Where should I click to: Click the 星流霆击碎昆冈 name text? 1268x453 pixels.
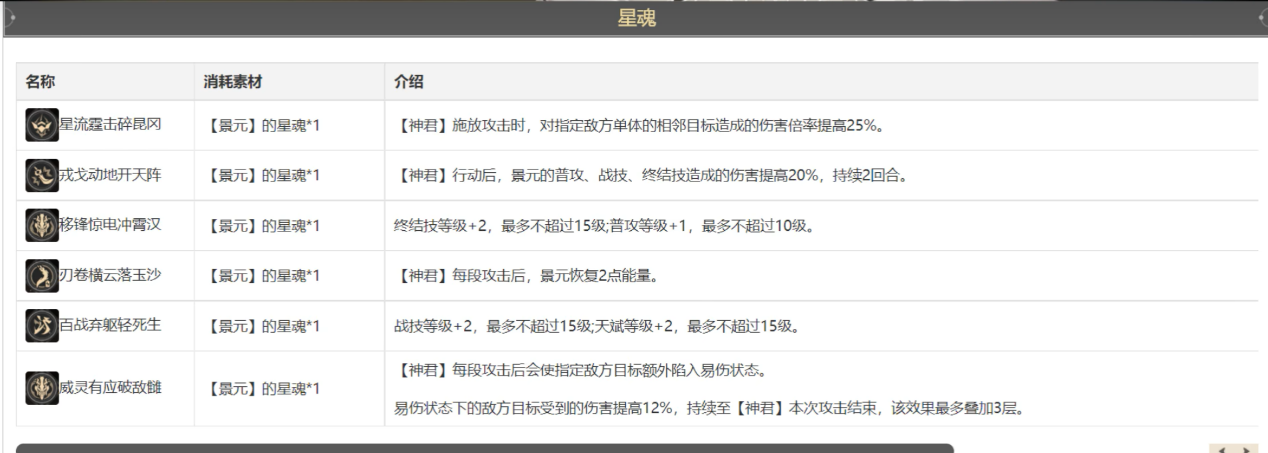click(x=110, y=125)
